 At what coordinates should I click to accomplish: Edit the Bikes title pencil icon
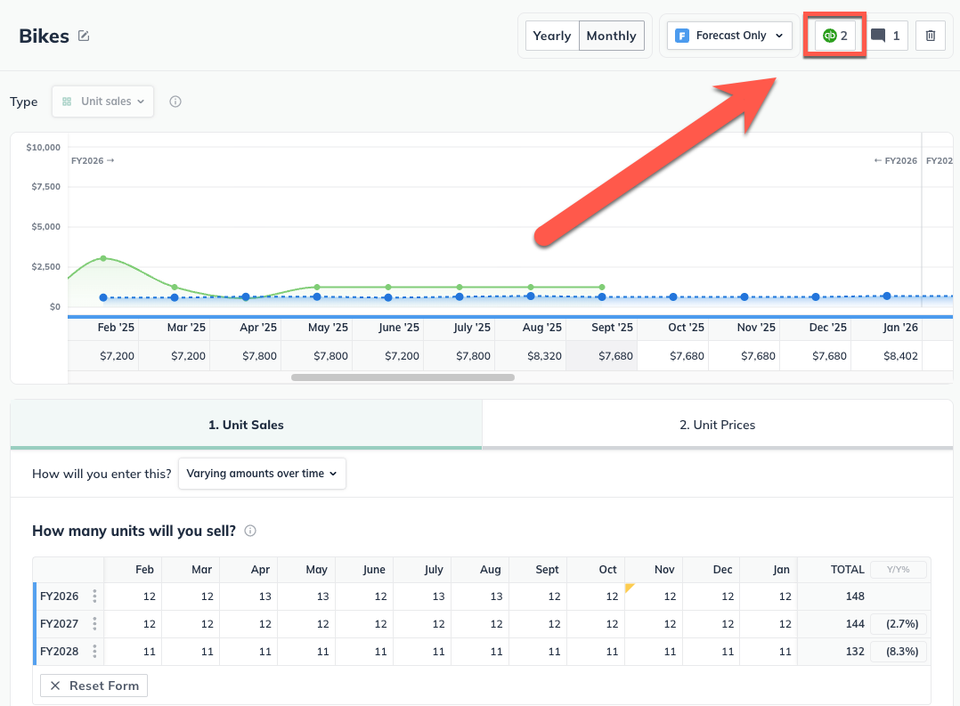click(84, 36)
